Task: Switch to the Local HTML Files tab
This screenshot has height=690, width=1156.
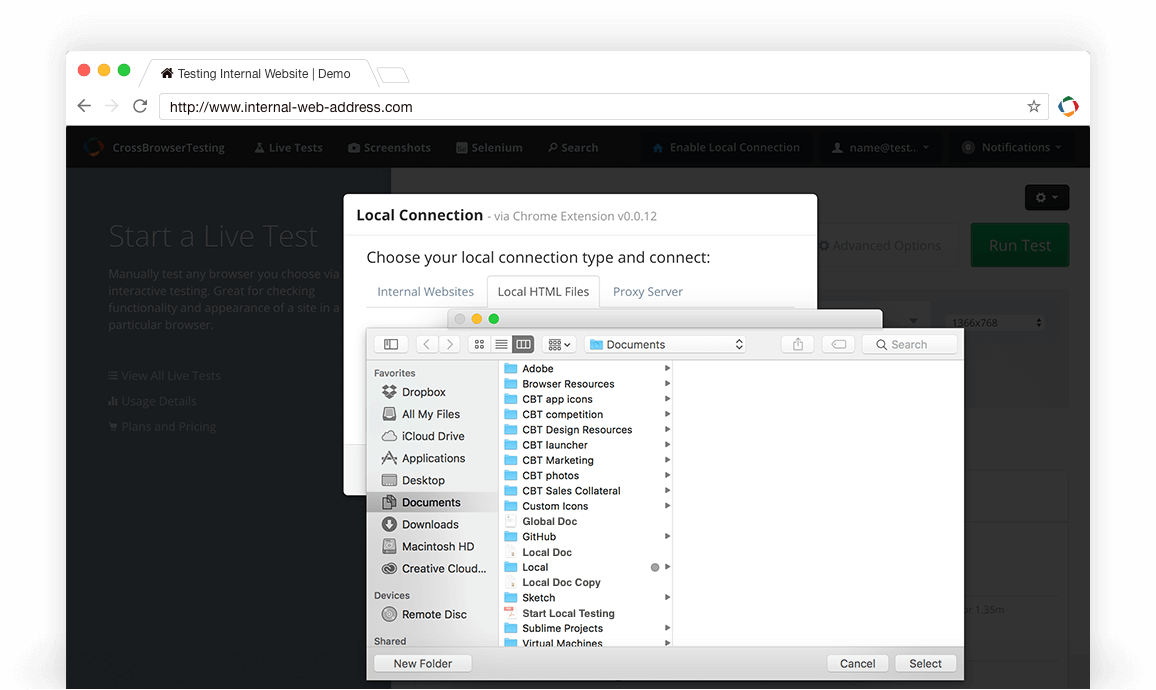Action: pyautogui.click(x=543, y=291)
